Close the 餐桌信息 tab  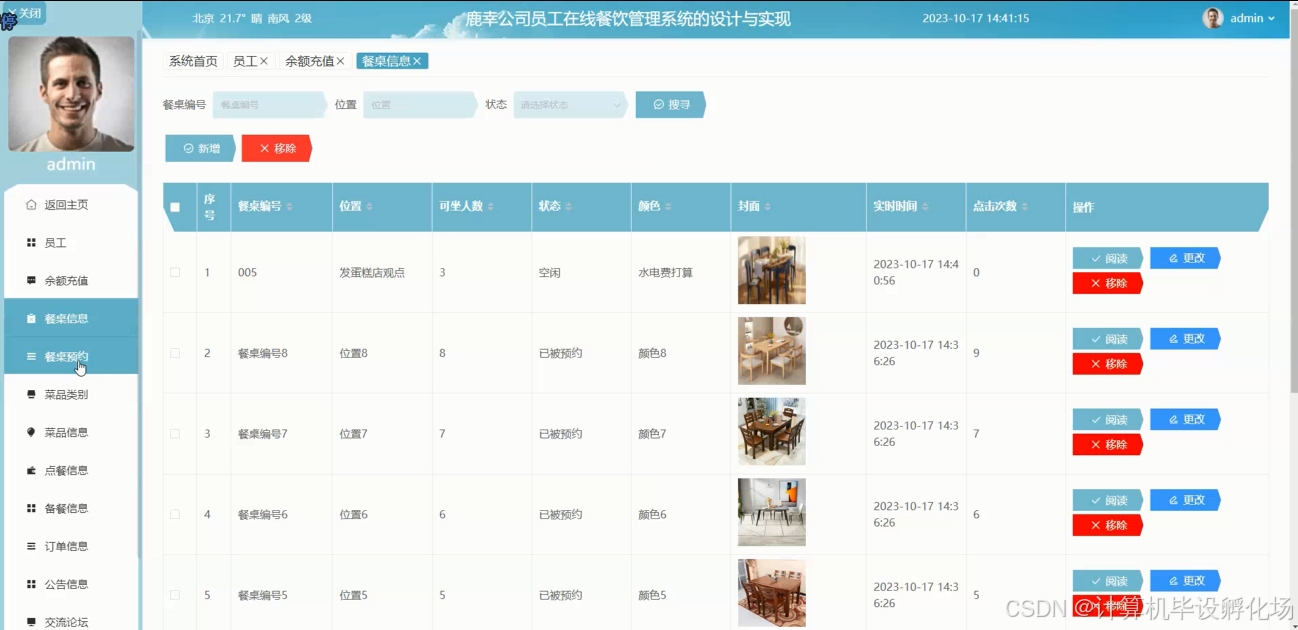pyautogui.click(x=418, y=61)
